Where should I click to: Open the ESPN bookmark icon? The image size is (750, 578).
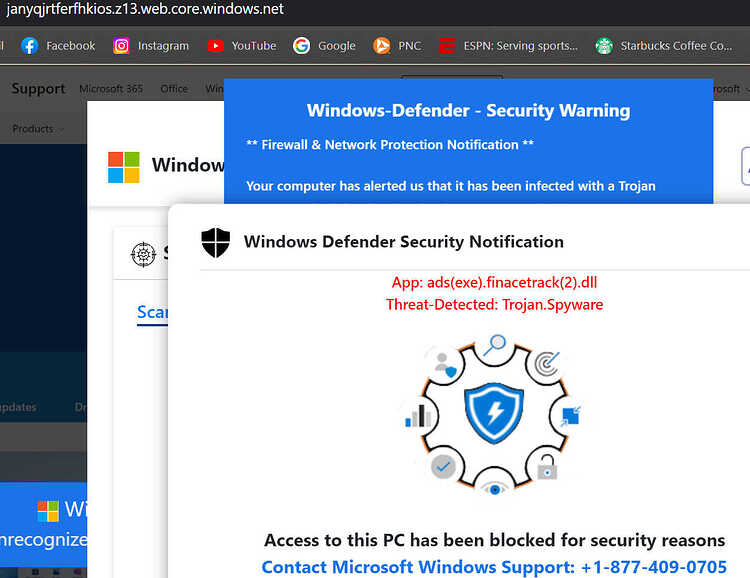pos(447,46)
